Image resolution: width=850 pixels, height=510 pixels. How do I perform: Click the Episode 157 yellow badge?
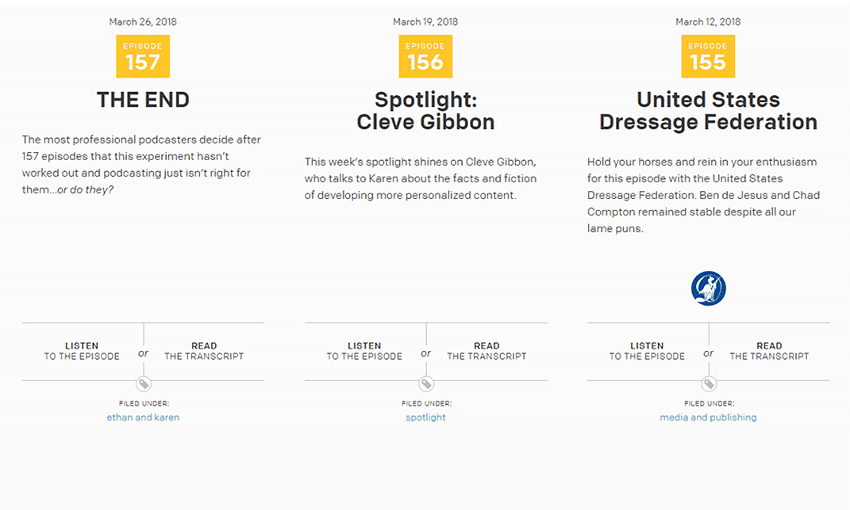[143, 56]
